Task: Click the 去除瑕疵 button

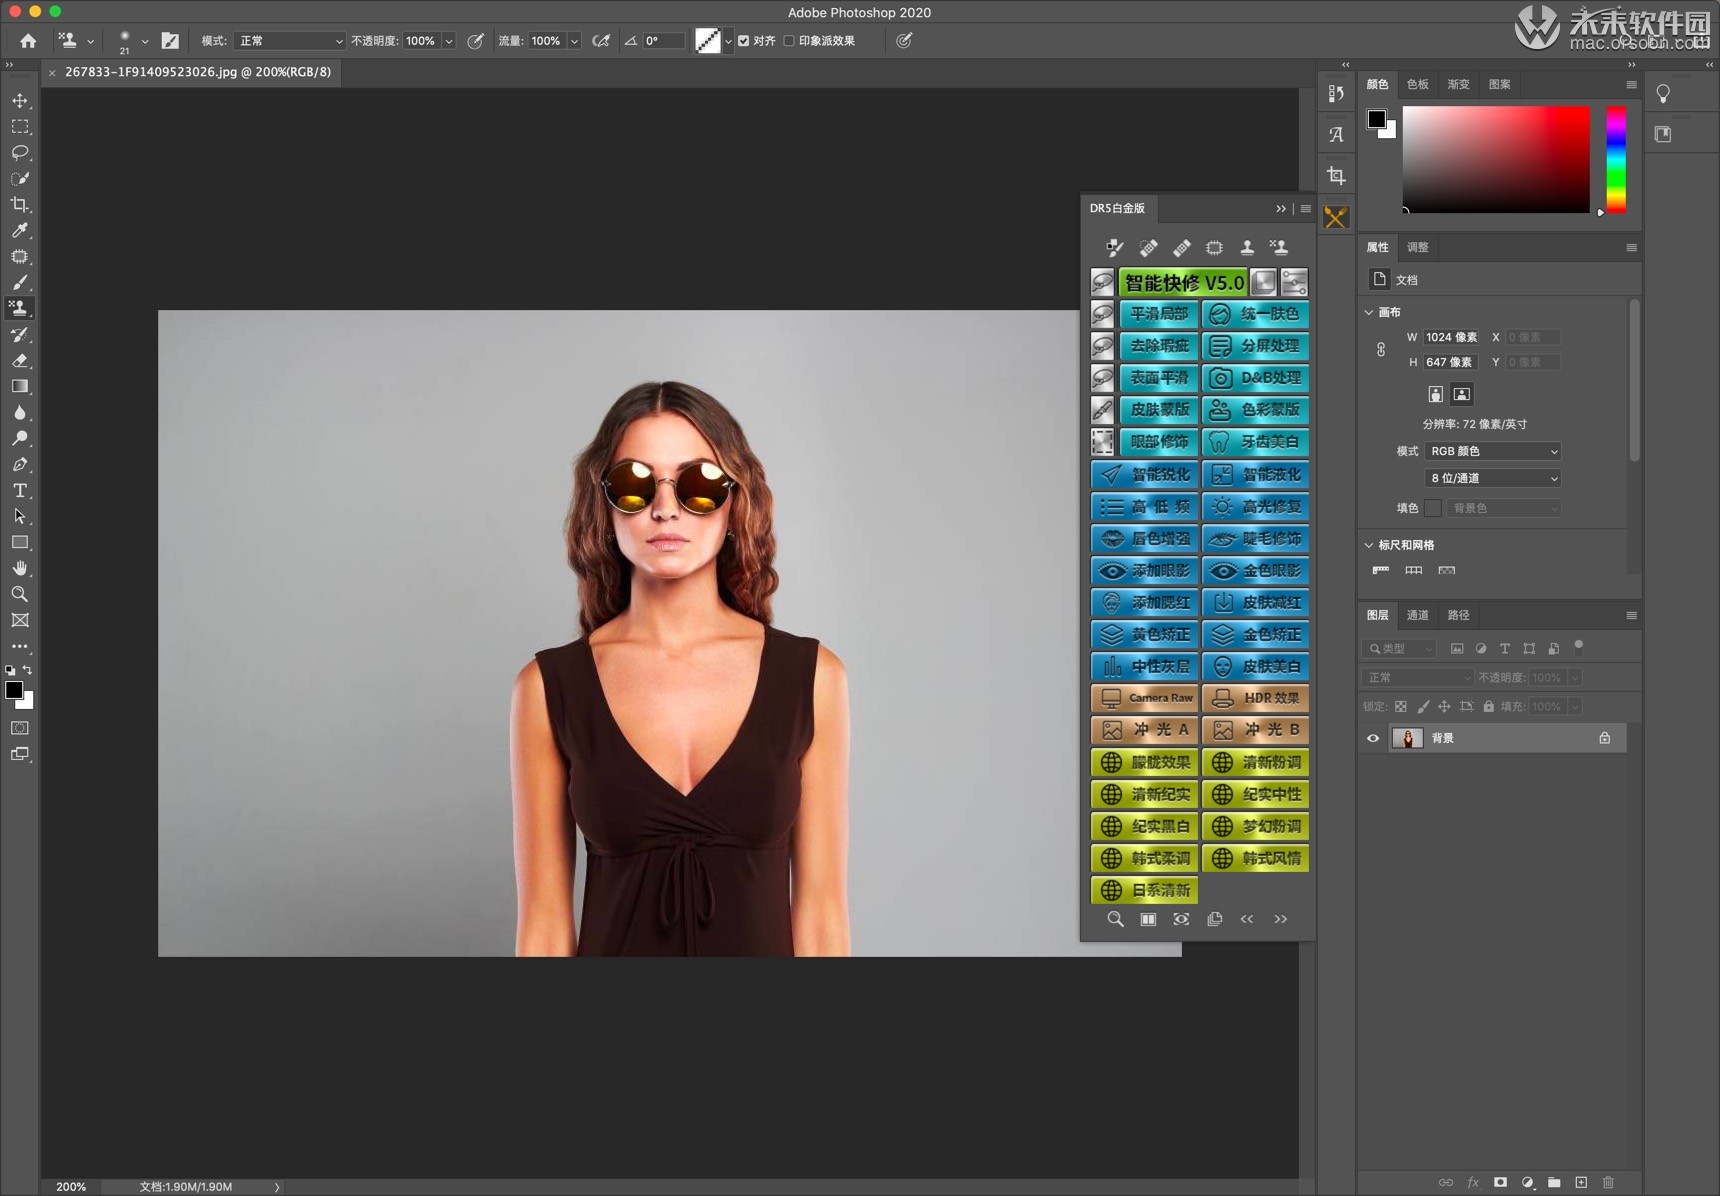Action: (x=1159, y=346)
